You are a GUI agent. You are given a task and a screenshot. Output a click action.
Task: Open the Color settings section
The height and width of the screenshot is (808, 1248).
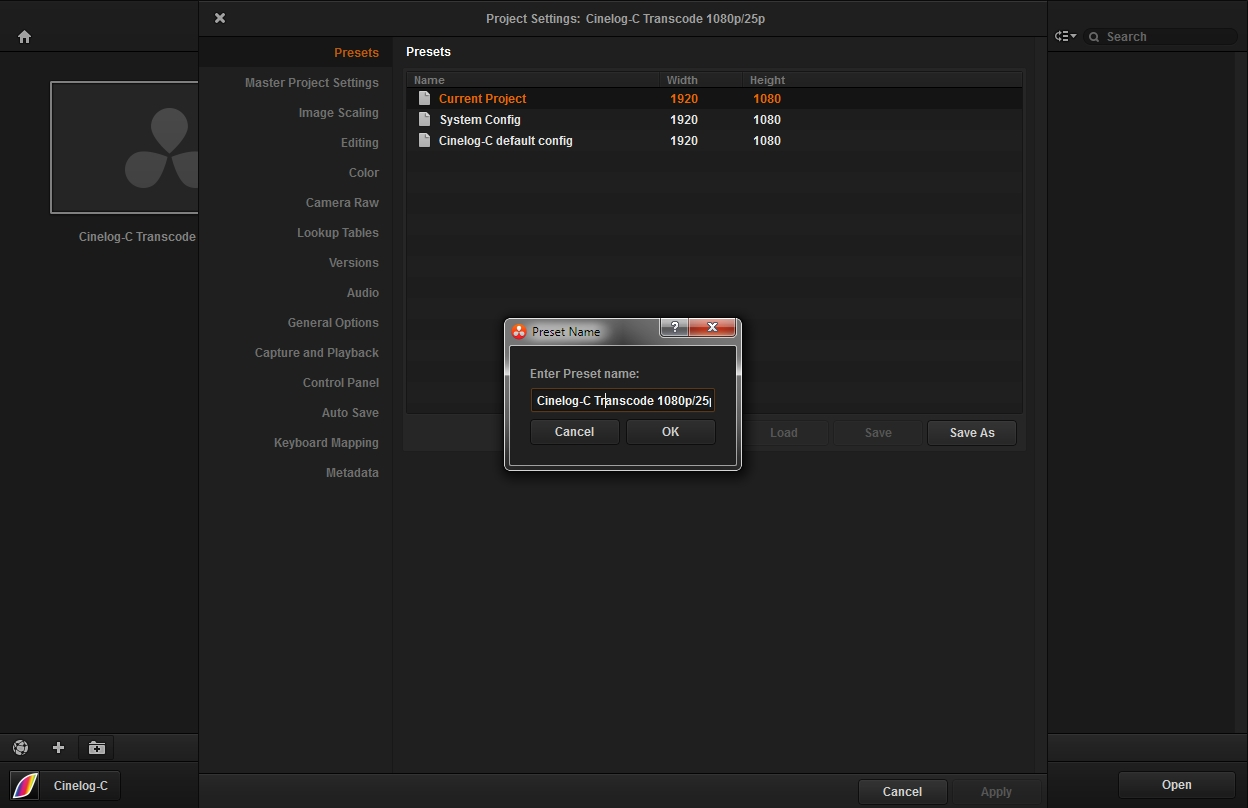[363, 172]
